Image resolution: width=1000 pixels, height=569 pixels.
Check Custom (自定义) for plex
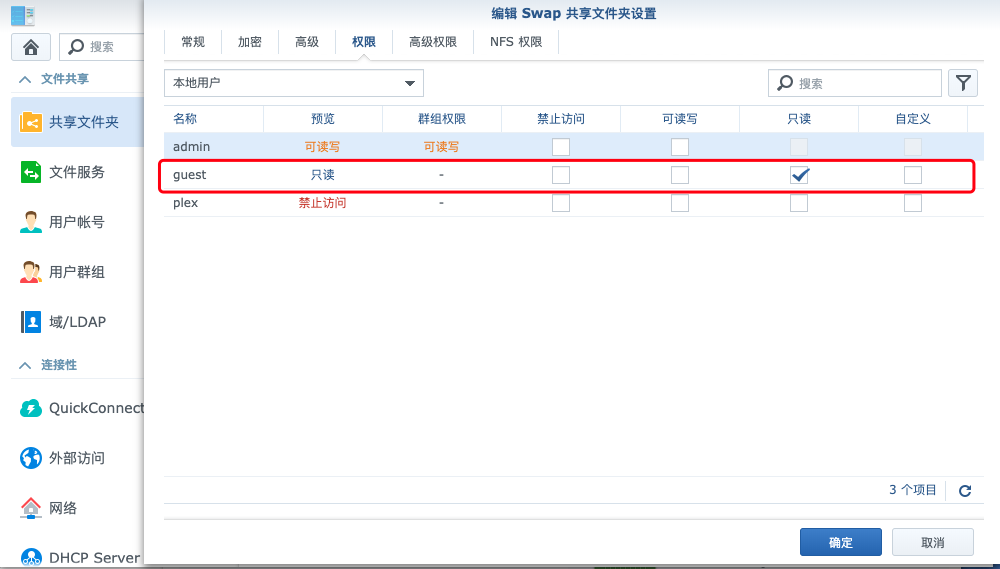(913, 203)
